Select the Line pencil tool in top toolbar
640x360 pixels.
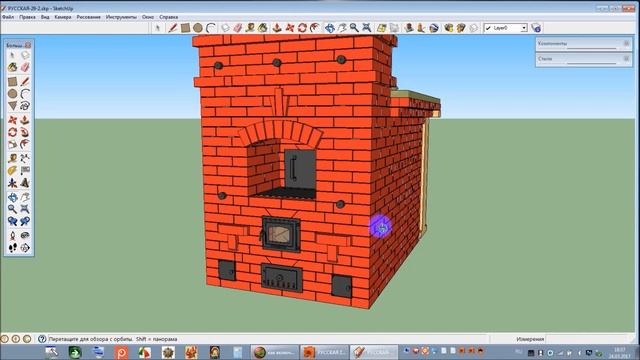[x=173, y=28]
